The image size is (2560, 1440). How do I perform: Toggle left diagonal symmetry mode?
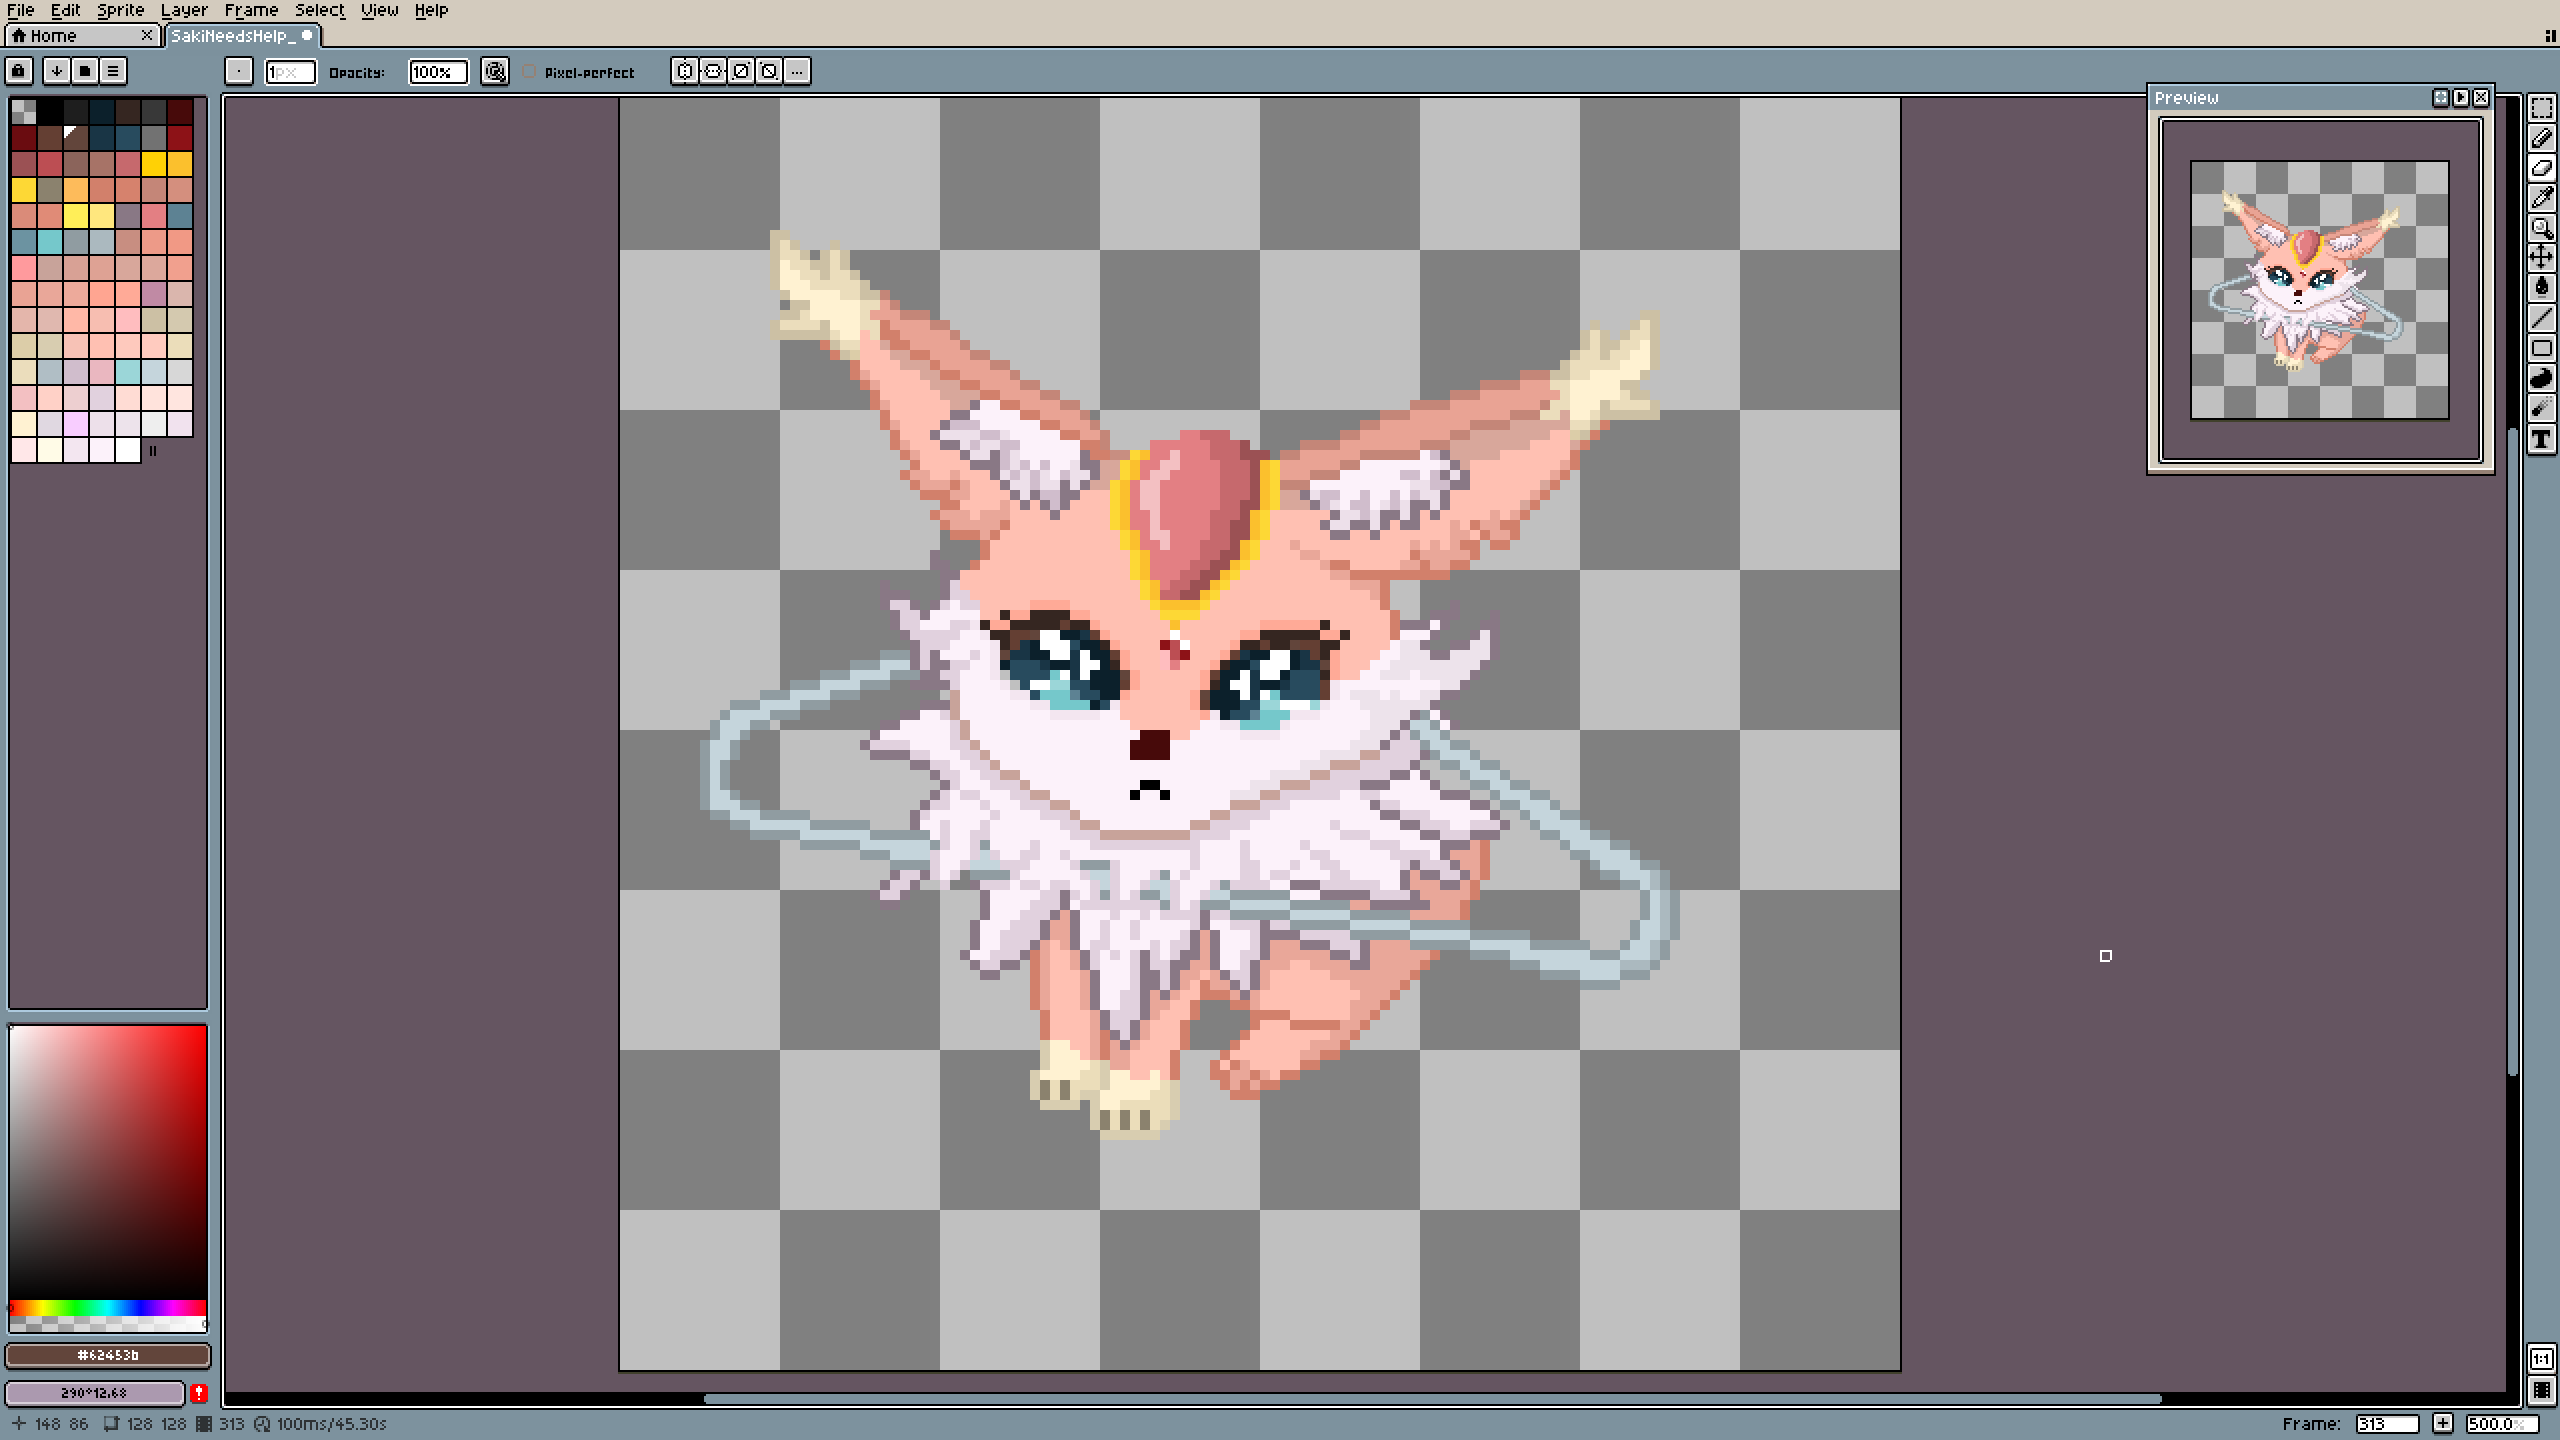click(769, 71)
